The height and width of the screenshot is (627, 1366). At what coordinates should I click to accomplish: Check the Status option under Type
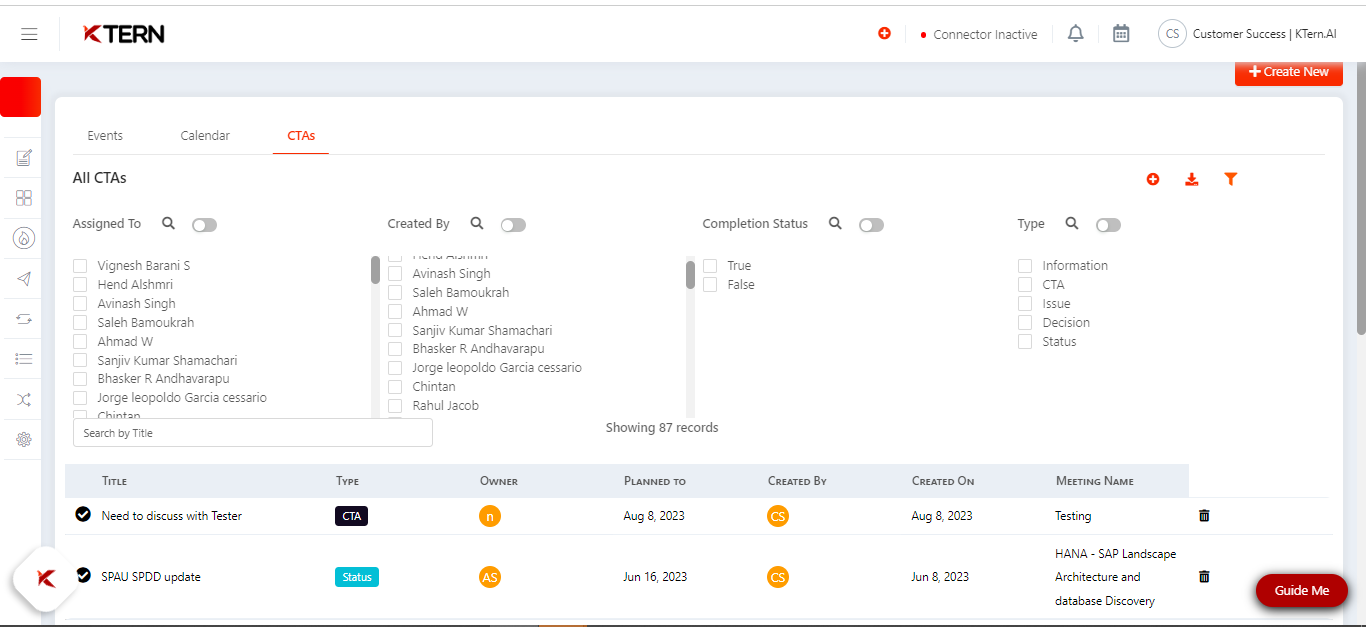(x=1025, y=342)
